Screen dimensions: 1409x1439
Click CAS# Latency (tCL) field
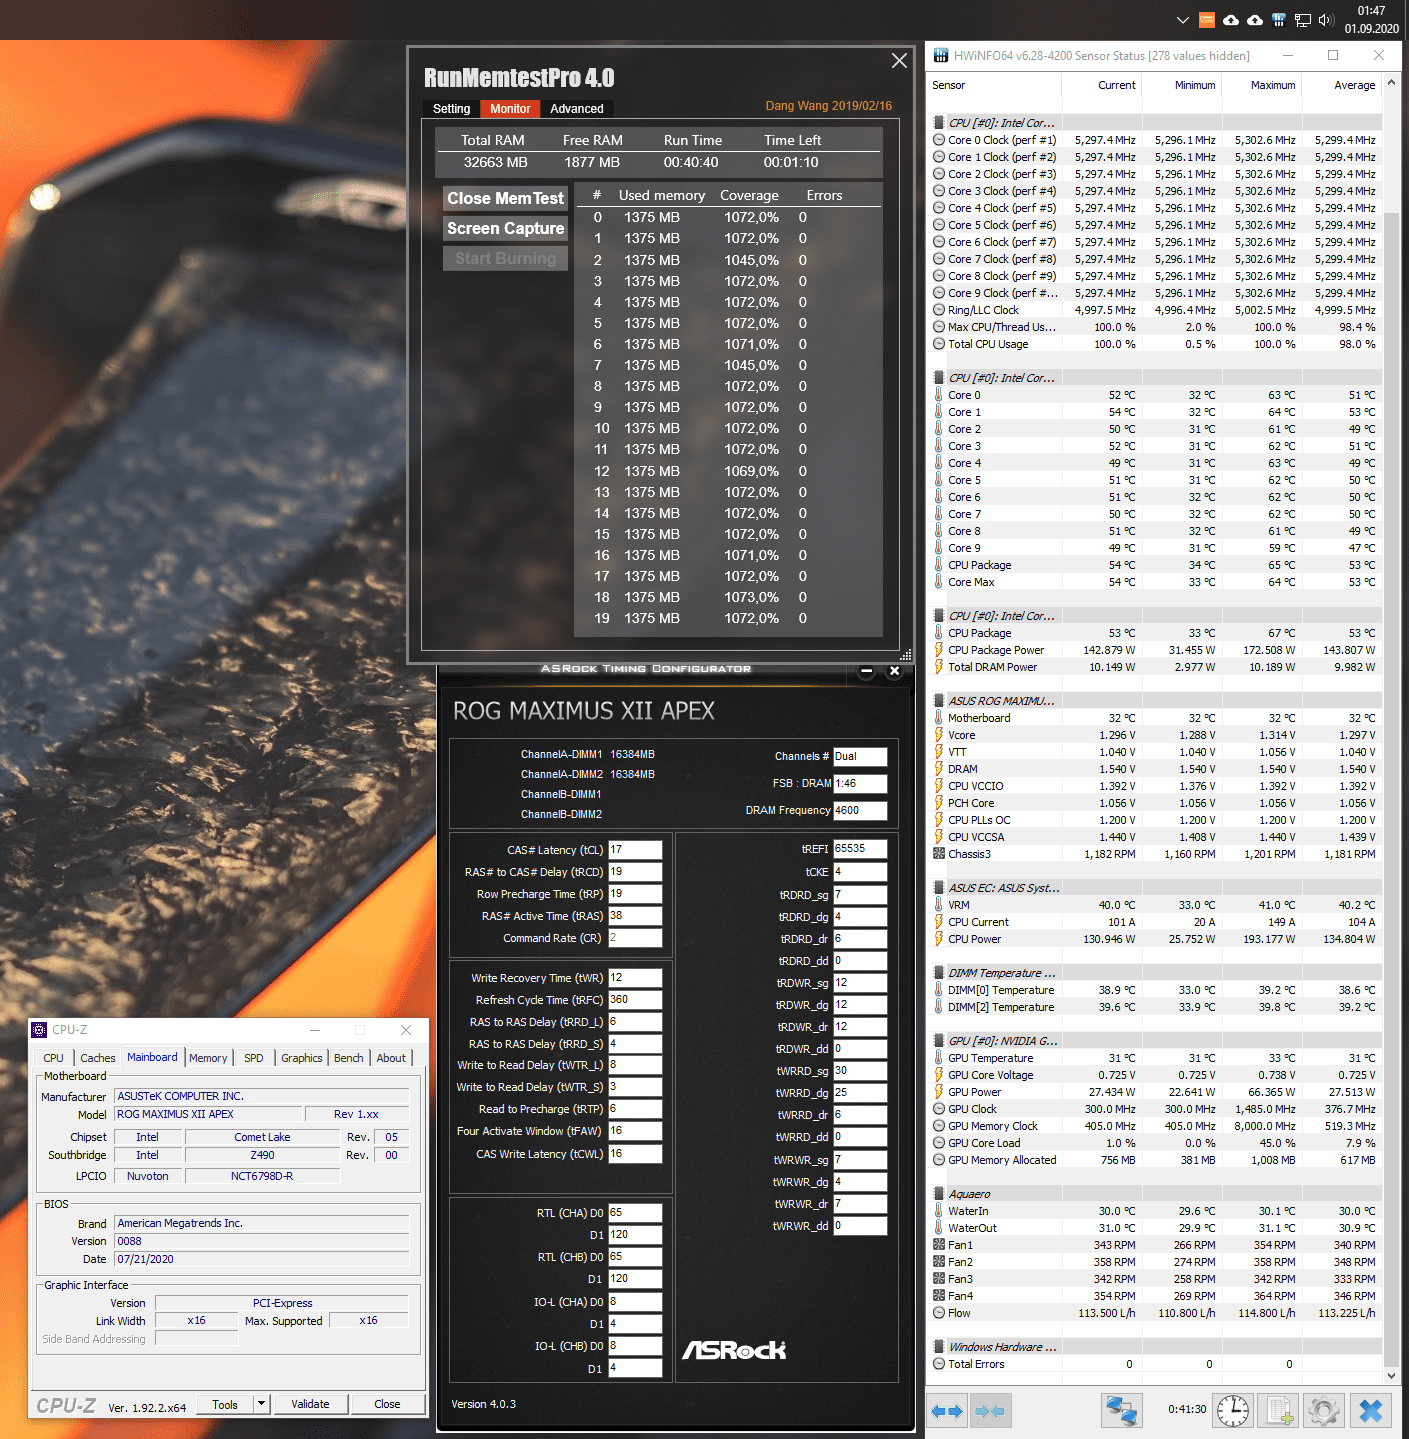point(635,850)
